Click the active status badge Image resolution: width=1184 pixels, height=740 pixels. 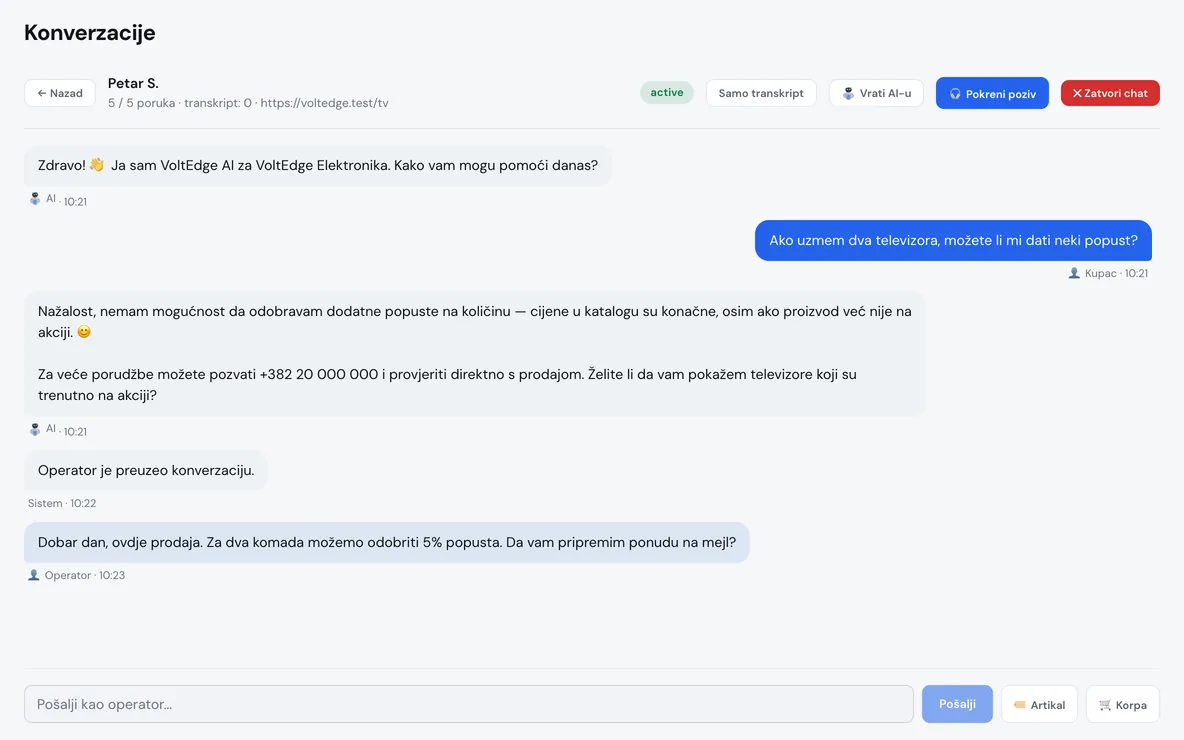pos(667,92)
